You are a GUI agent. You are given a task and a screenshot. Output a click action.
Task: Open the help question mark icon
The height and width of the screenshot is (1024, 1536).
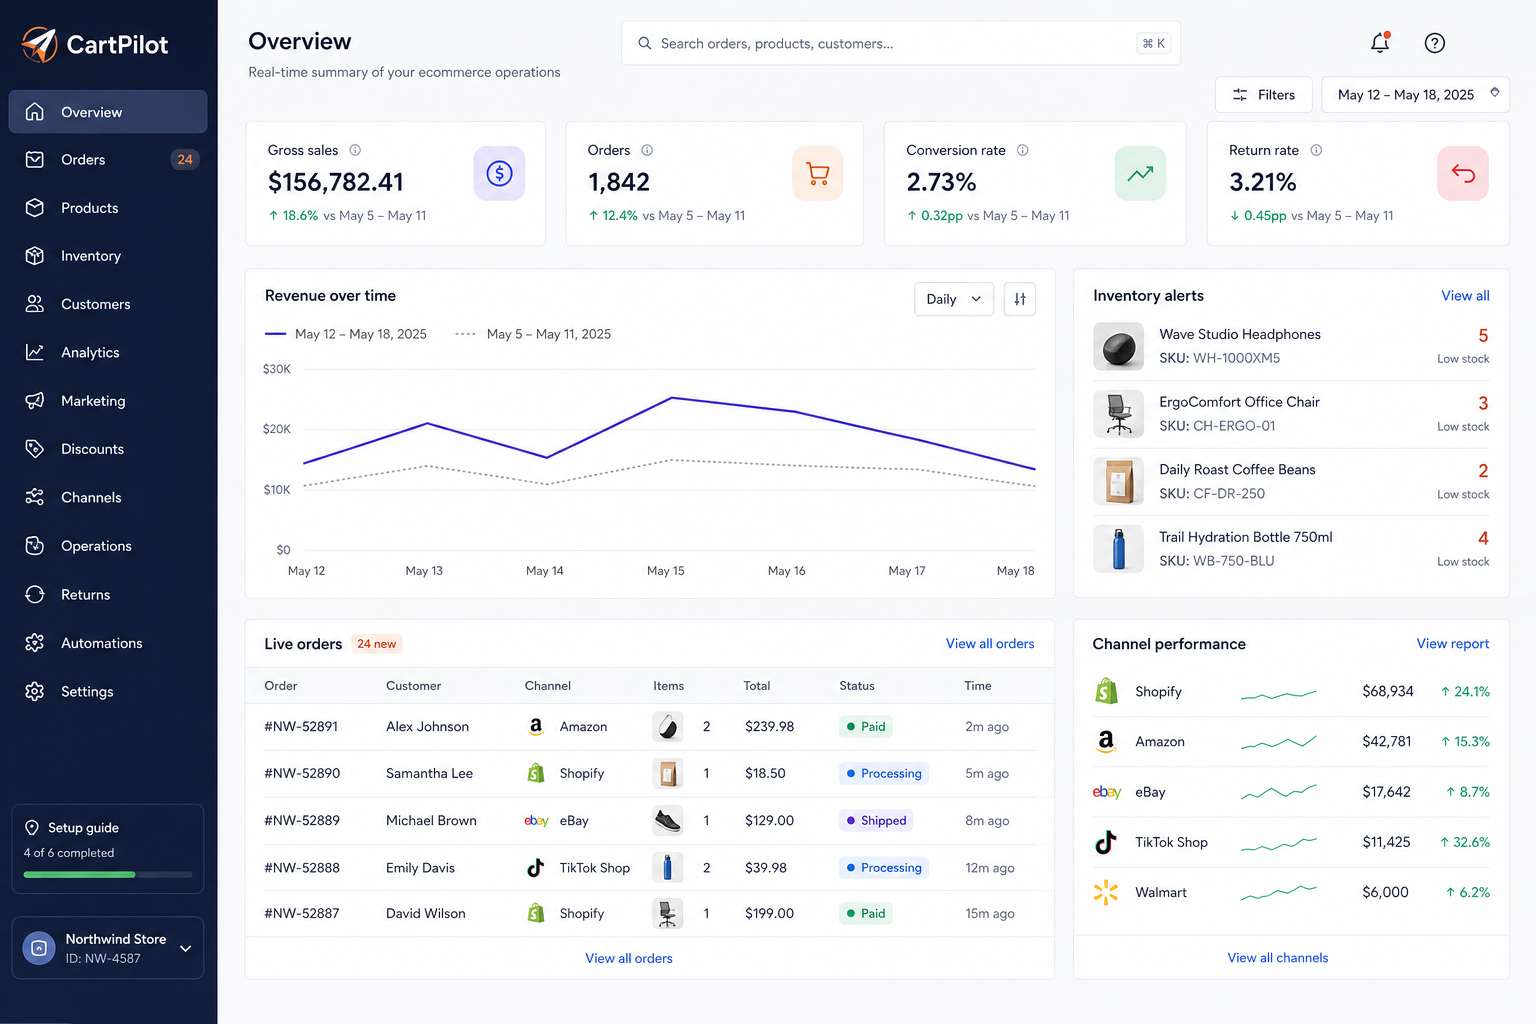pos(1435,43)
